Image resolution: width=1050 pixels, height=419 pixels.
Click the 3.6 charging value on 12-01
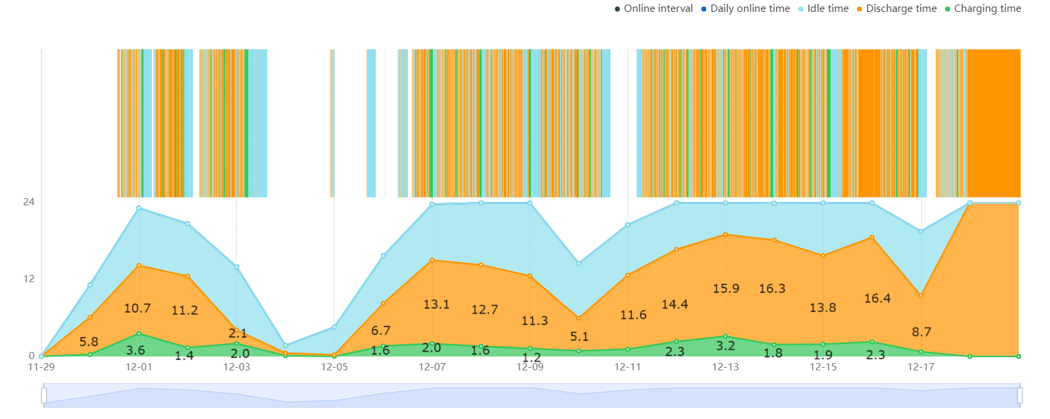(135, 349)
